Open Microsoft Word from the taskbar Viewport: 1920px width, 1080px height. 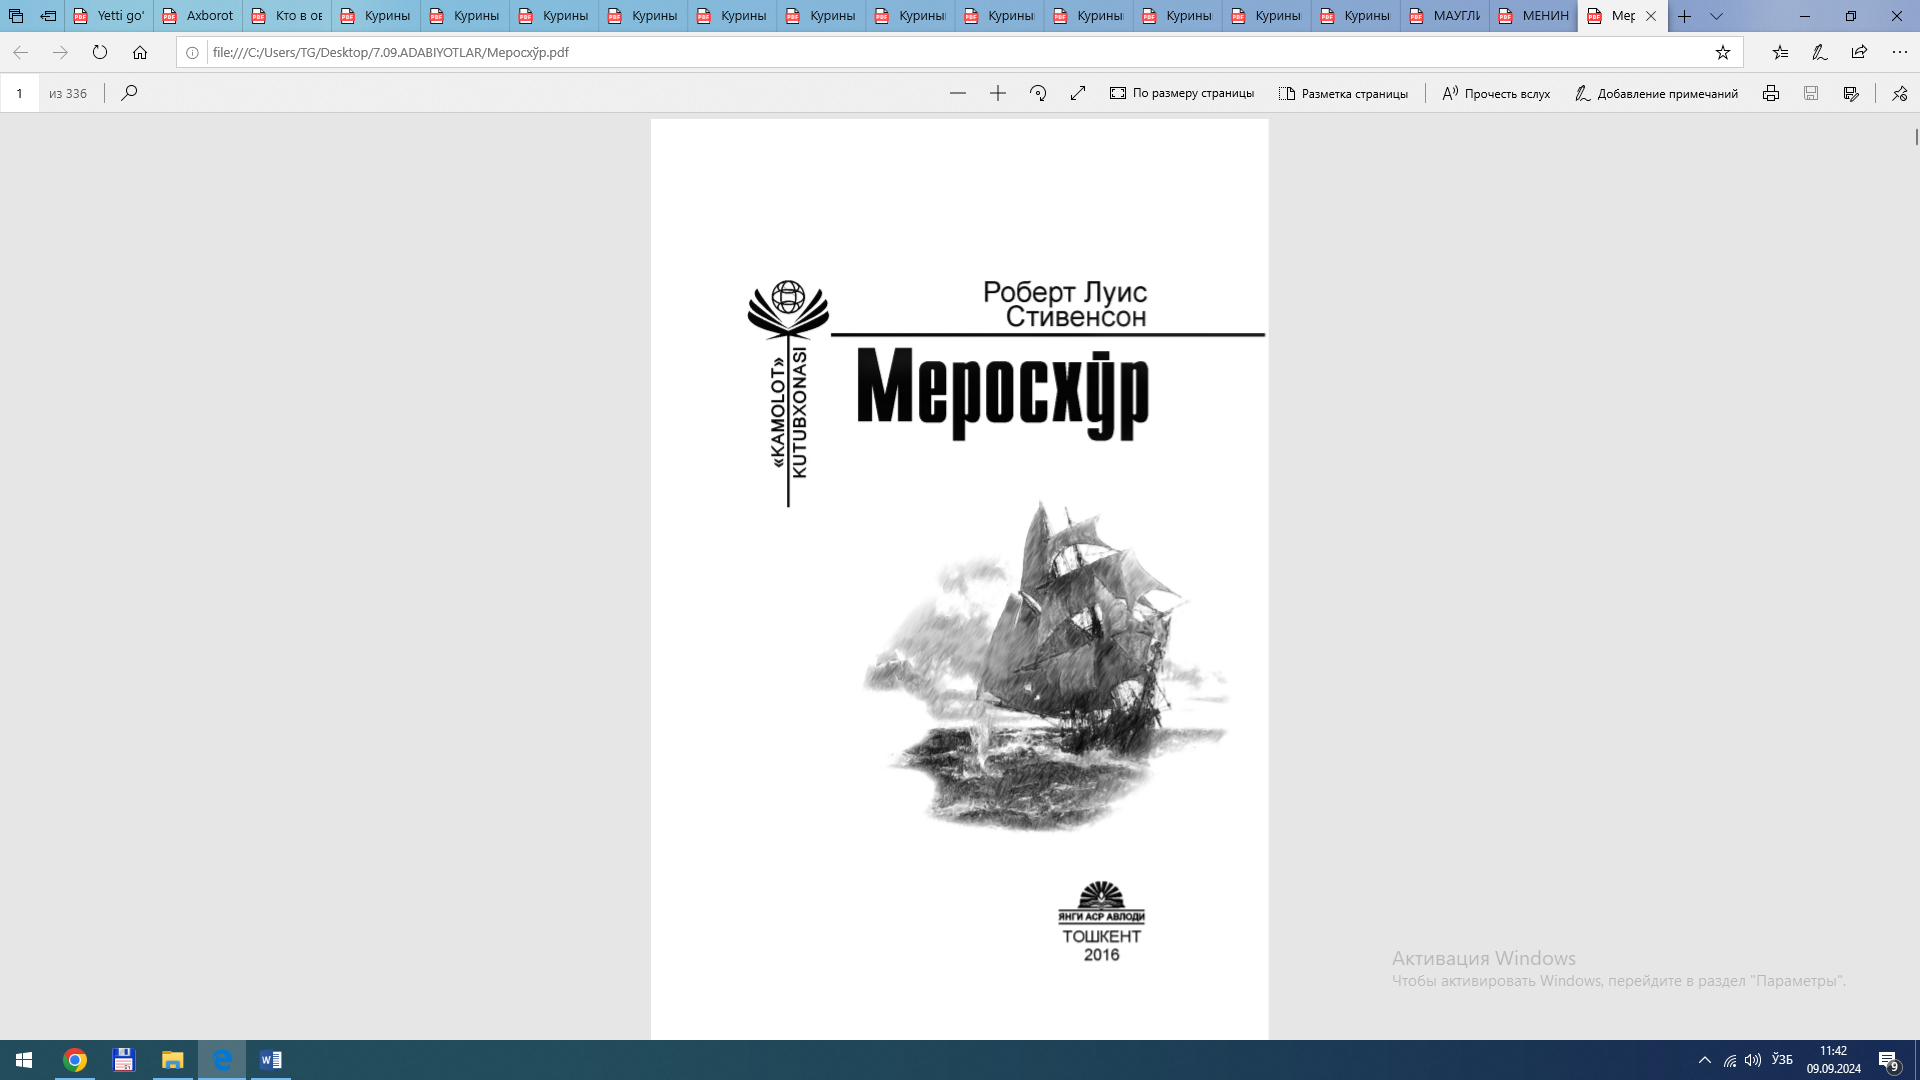(x=270, y=1059)
